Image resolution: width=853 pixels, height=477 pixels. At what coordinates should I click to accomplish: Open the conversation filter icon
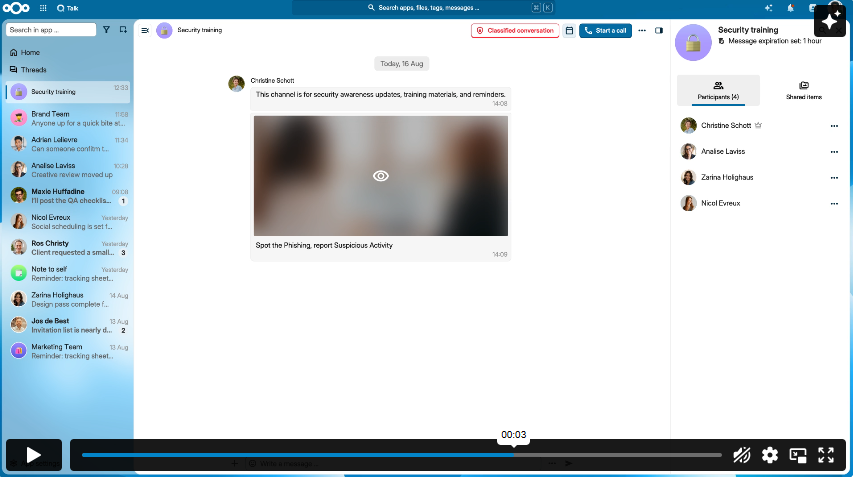(x=106, y=30)
